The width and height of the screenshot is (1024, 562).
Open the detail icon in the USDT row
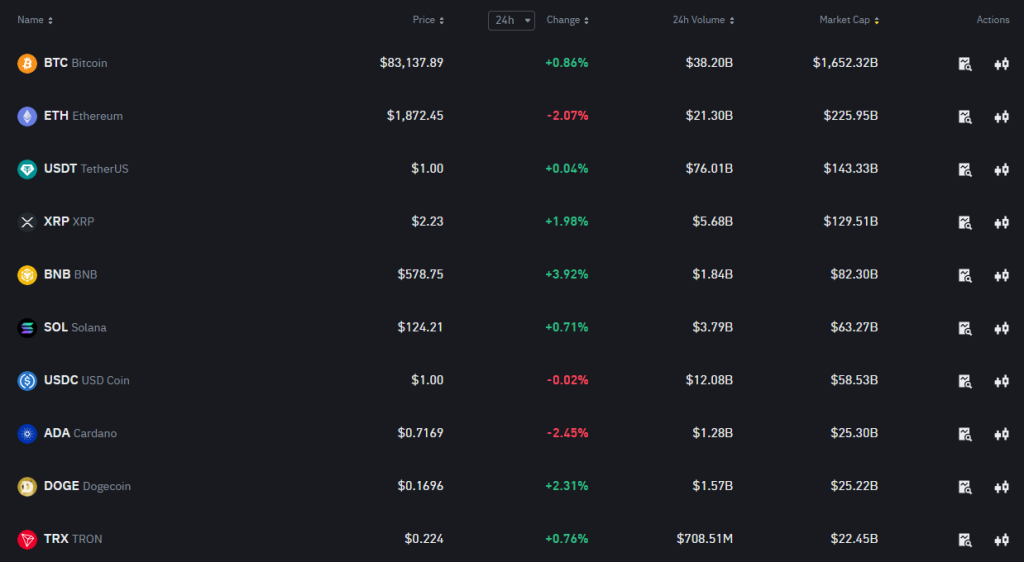tap(965, 170)
